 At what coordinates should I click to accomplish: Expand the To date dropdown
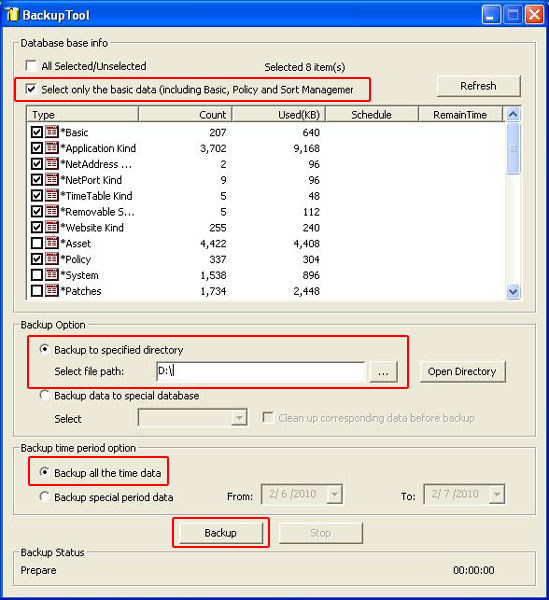pos(497,494)
